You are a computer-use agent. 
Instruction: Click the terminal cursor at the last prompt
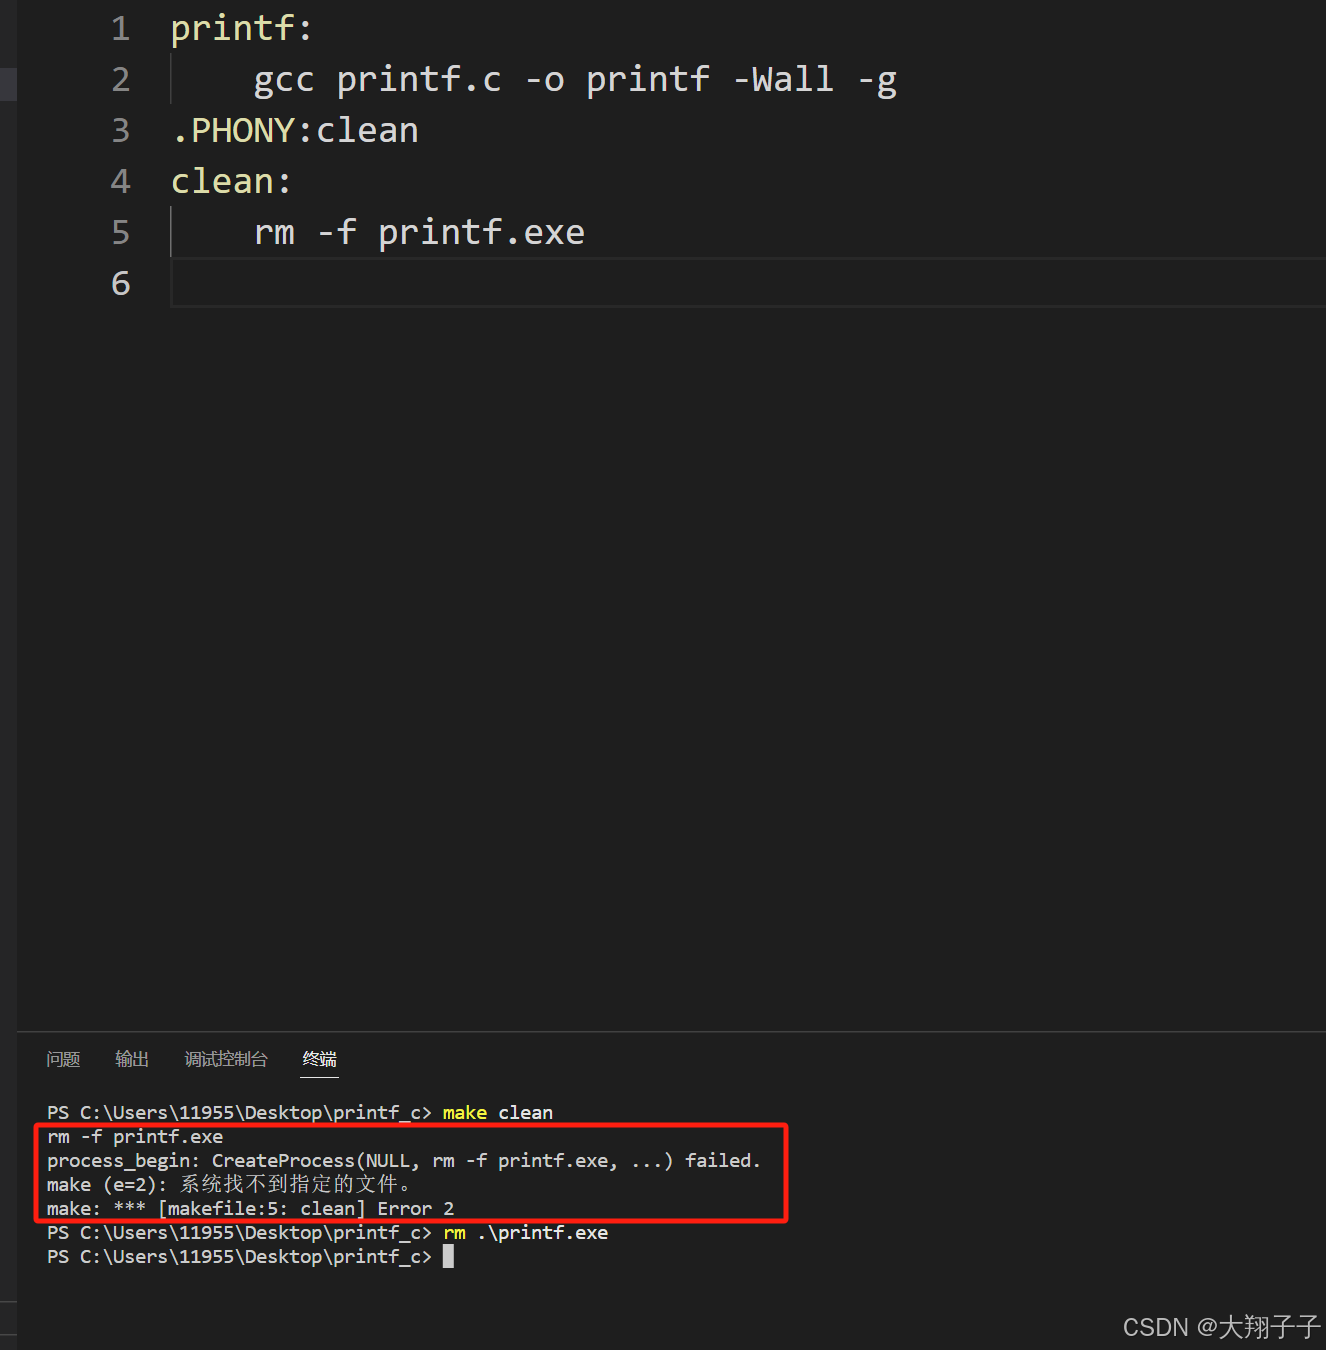coord(448,1256)
